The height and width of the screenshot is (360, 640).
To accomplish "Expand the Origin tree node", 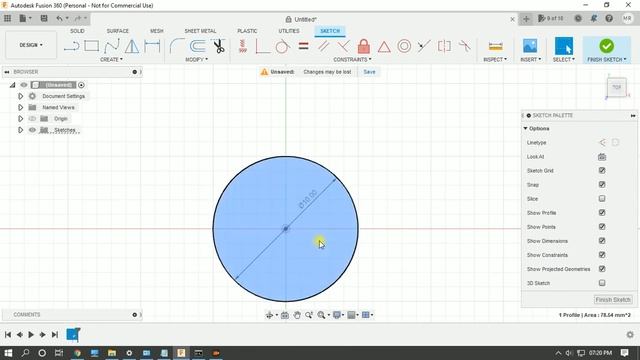I will [x=20, y=119].
